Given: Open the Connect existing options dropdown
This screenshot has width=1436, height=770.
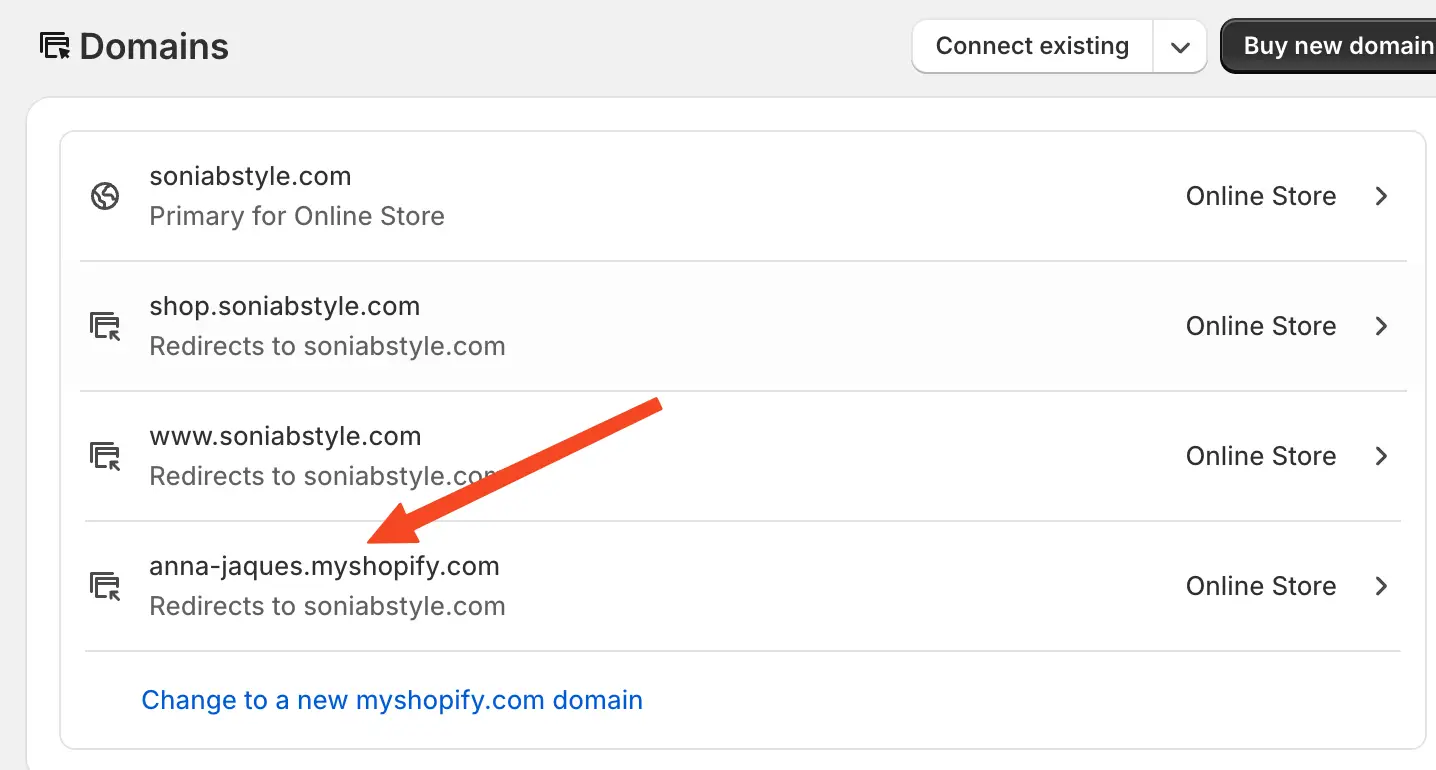Looking at the screenshot, I should click(x=1180, y=45).
